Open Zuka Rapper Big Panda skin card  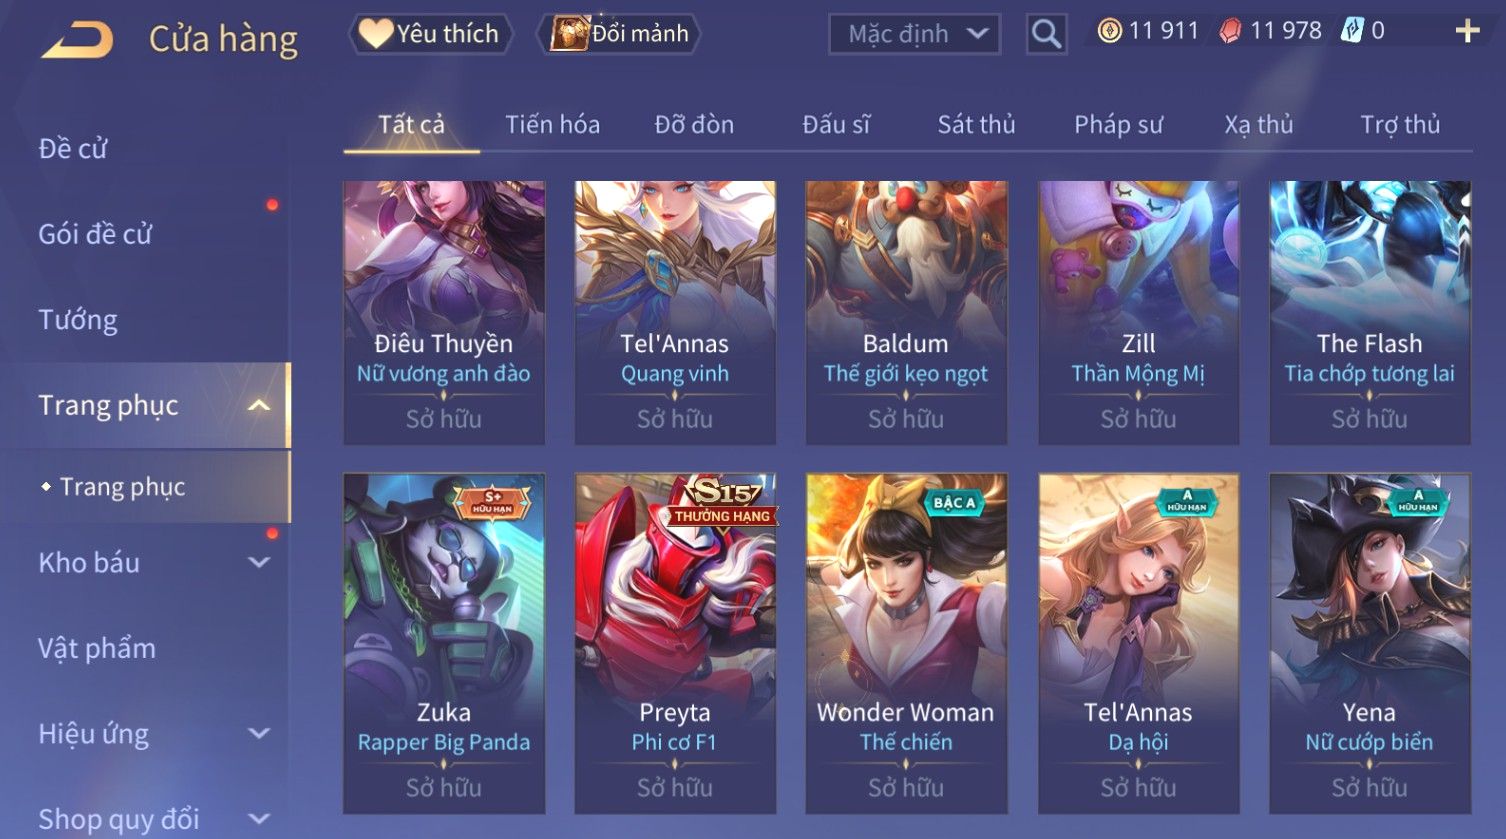[444, 643]
